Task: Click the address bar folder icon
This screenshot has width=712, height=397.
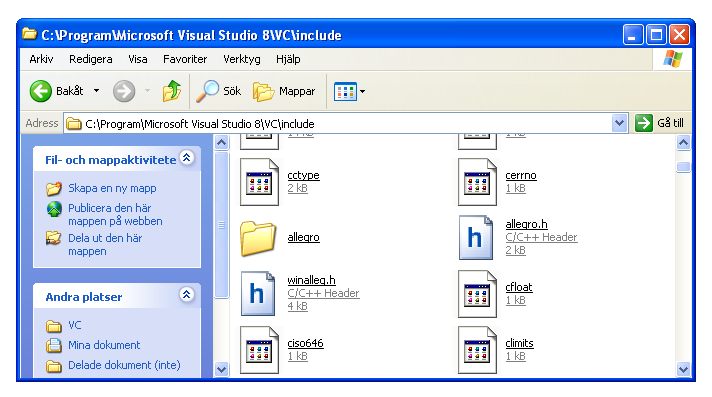Action: pos(73,124)
